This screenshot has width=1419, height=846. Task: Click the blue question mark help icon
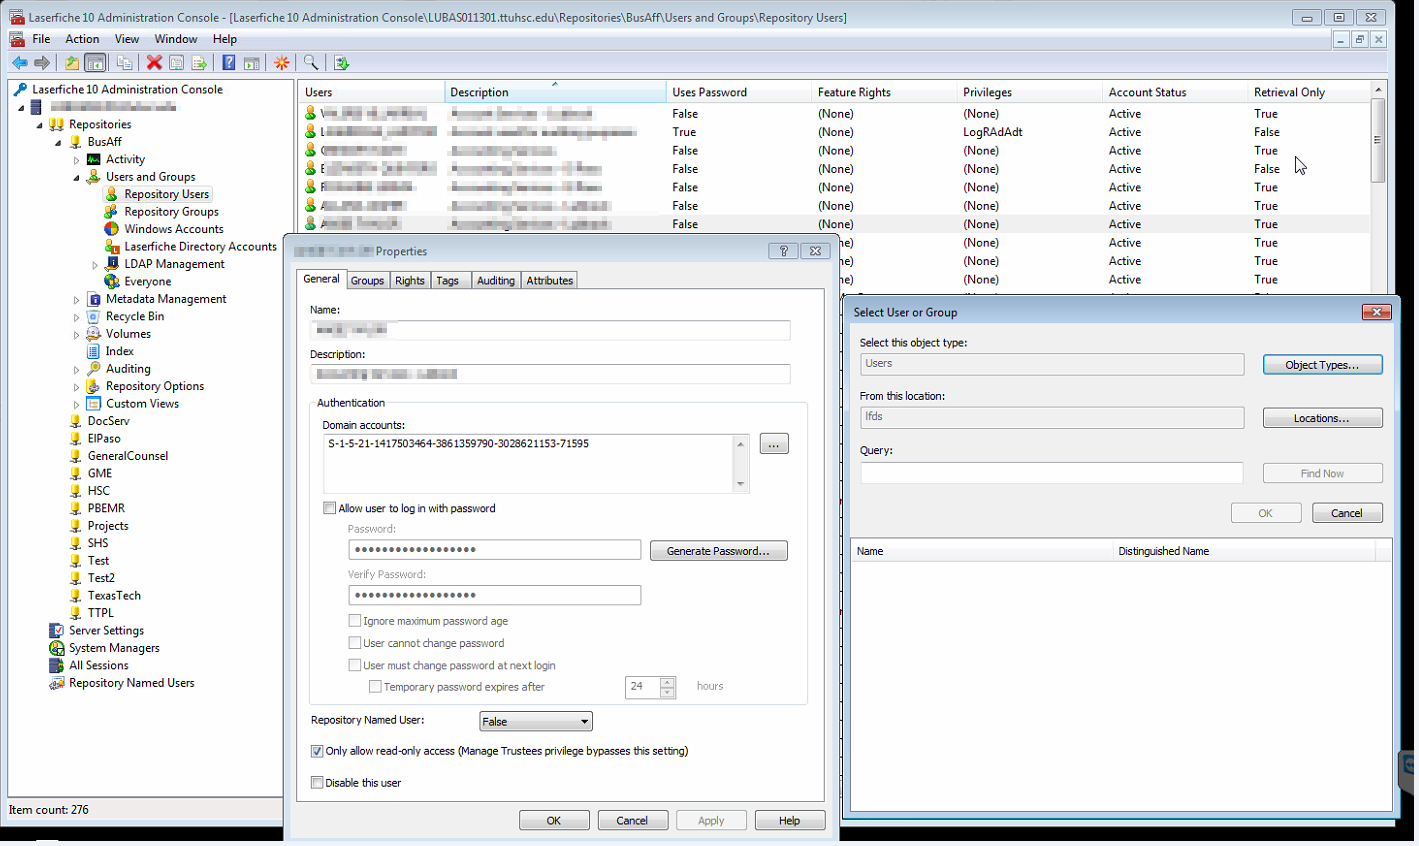click(229, 63)
